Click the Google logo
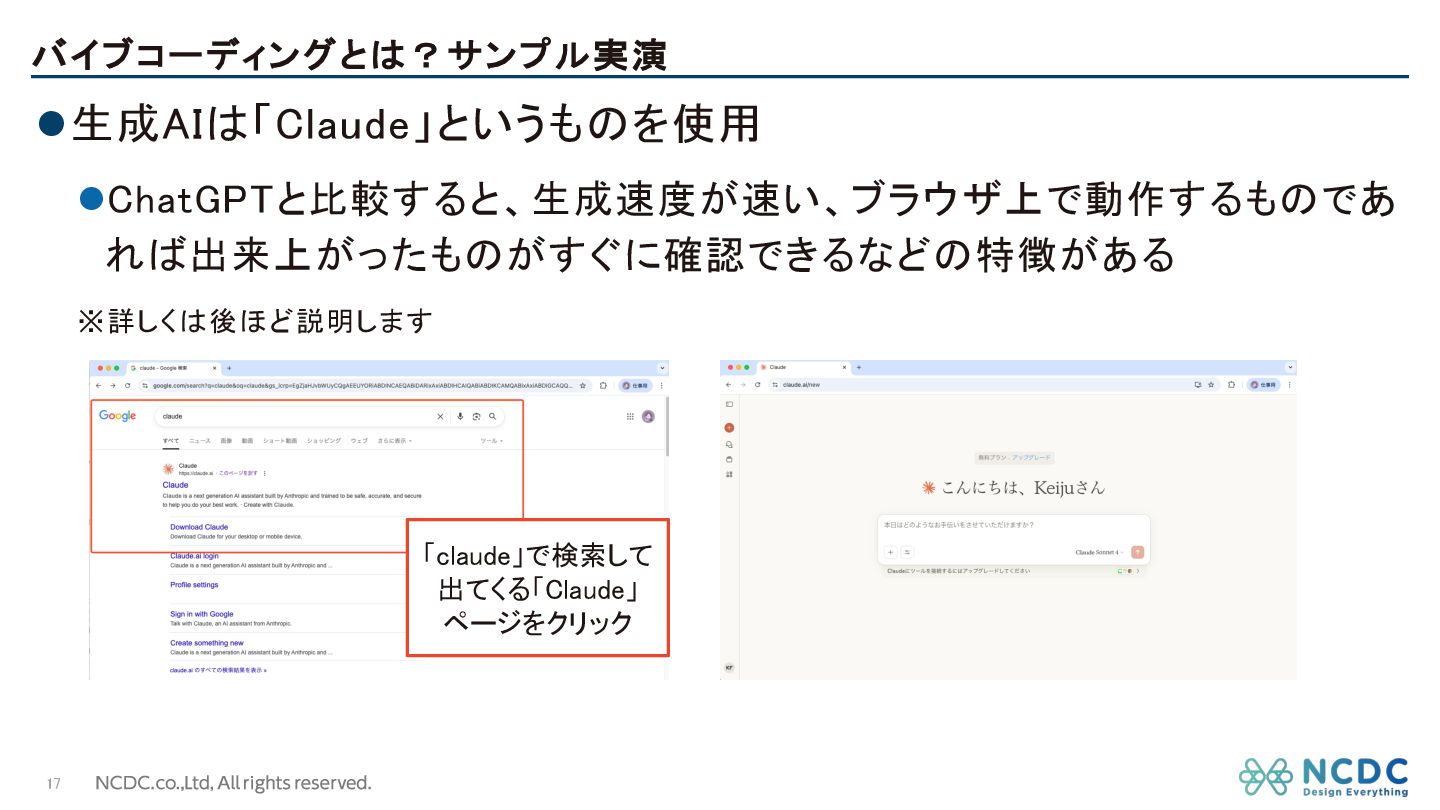1440x810 pixels. click(117, 416)
